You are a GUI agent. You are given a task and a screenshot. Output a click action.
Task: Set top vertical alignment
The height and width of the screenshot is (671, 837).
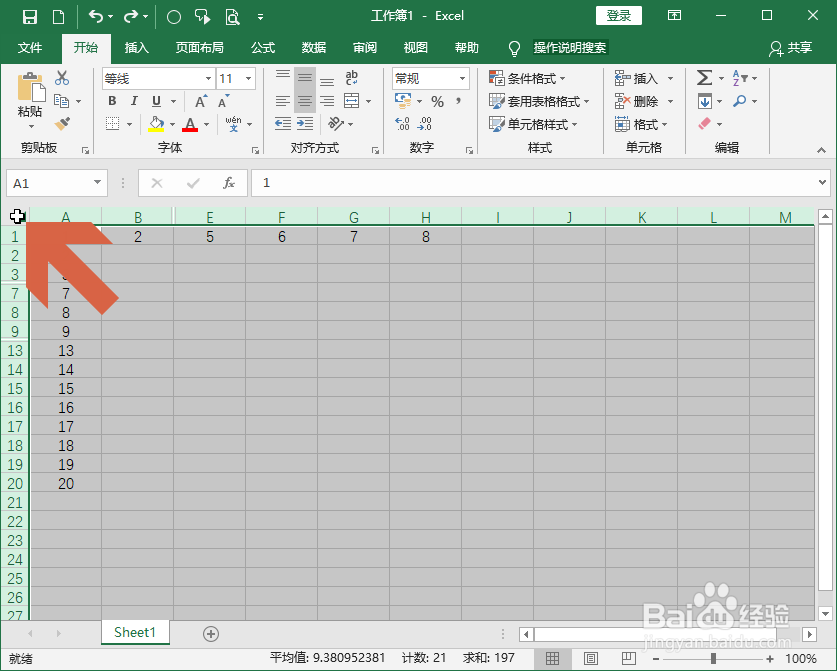pos(282,78)
